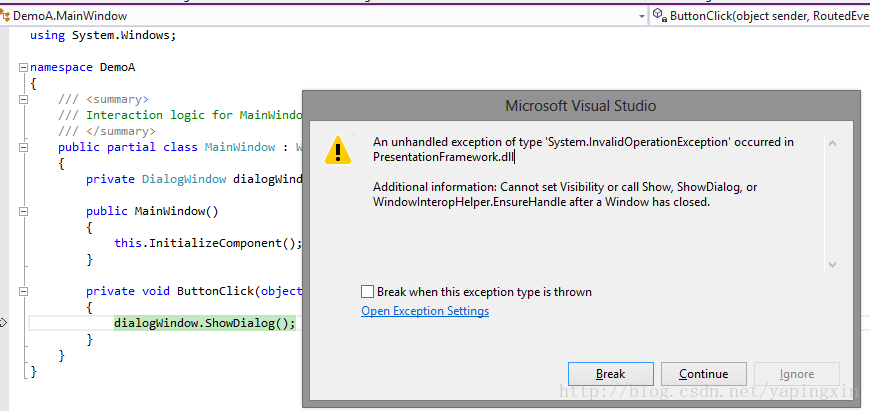Click the highlighted dialogWindow.ShowDialog() line
The width and height of the screenshot is (870, 411).
point(205,323)
